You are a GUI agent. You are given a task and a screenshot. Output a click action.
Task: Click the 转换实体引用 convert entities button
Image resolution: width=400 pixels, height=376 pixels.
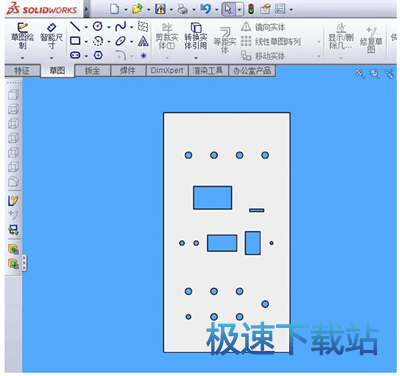pos(196,36)
